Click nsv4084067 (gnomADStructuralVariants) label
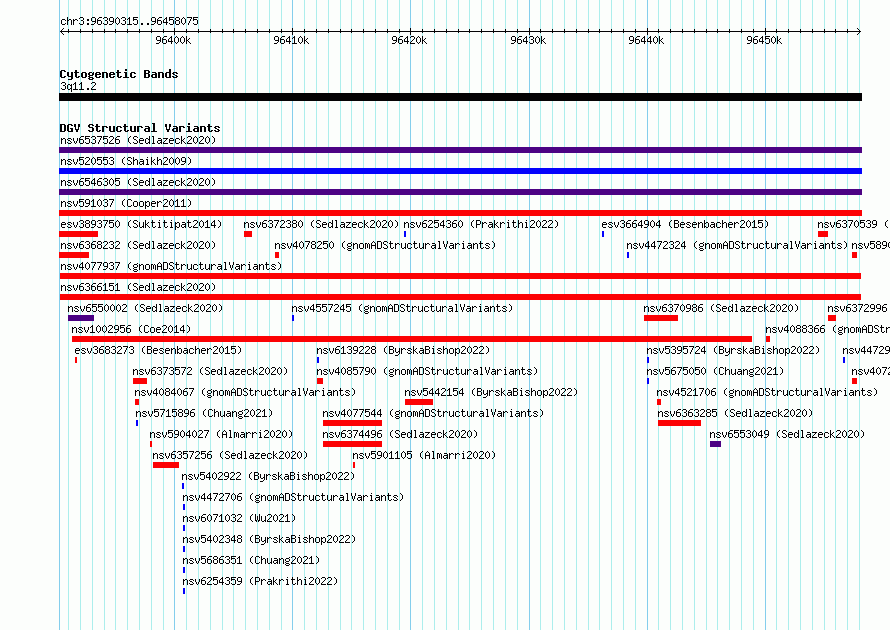Screen dimensions: 890x630 245,392
